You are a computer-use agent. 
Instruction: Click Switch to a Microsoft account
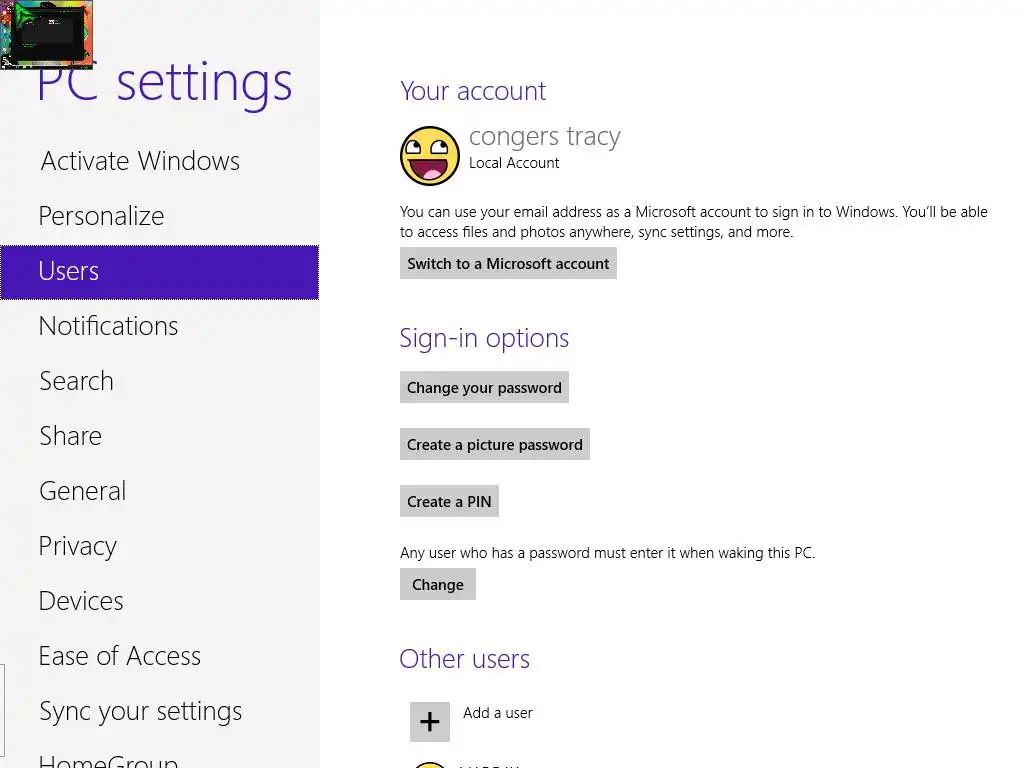[x=508, y=263]
